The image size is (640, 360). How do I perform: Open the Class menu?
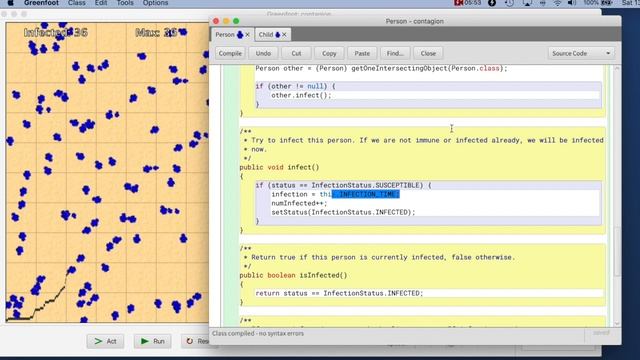(77, 3)
